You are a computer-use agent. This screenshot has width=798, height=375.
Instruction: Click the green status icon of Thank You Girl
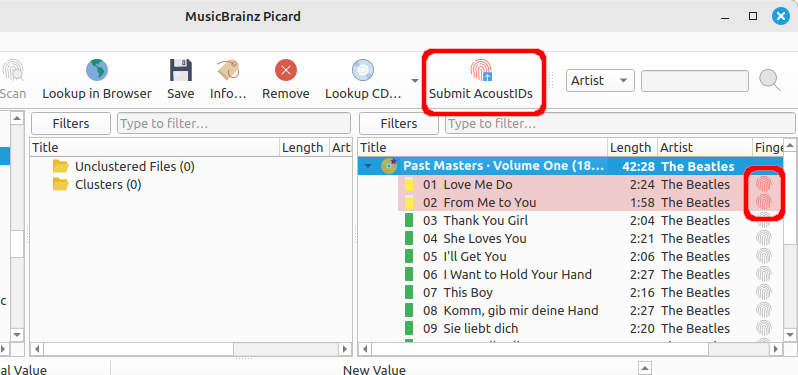(409, 220)
